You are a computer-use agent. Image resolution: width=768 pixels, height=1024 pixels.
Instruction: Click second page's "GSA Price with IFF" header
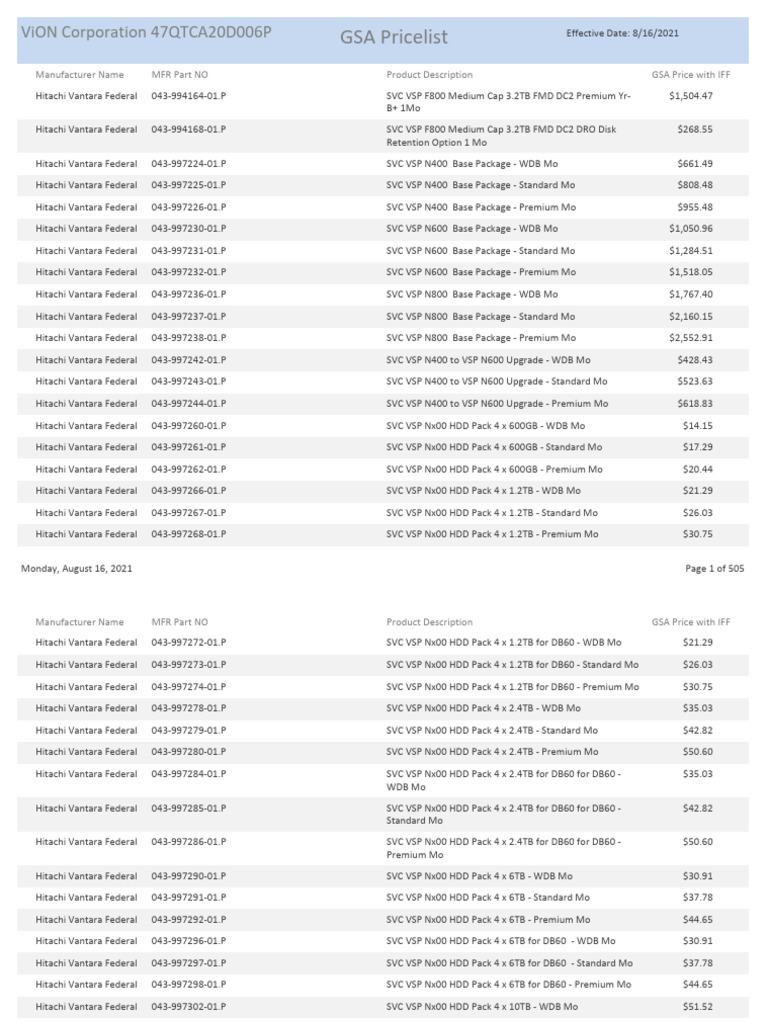point(692,622)
